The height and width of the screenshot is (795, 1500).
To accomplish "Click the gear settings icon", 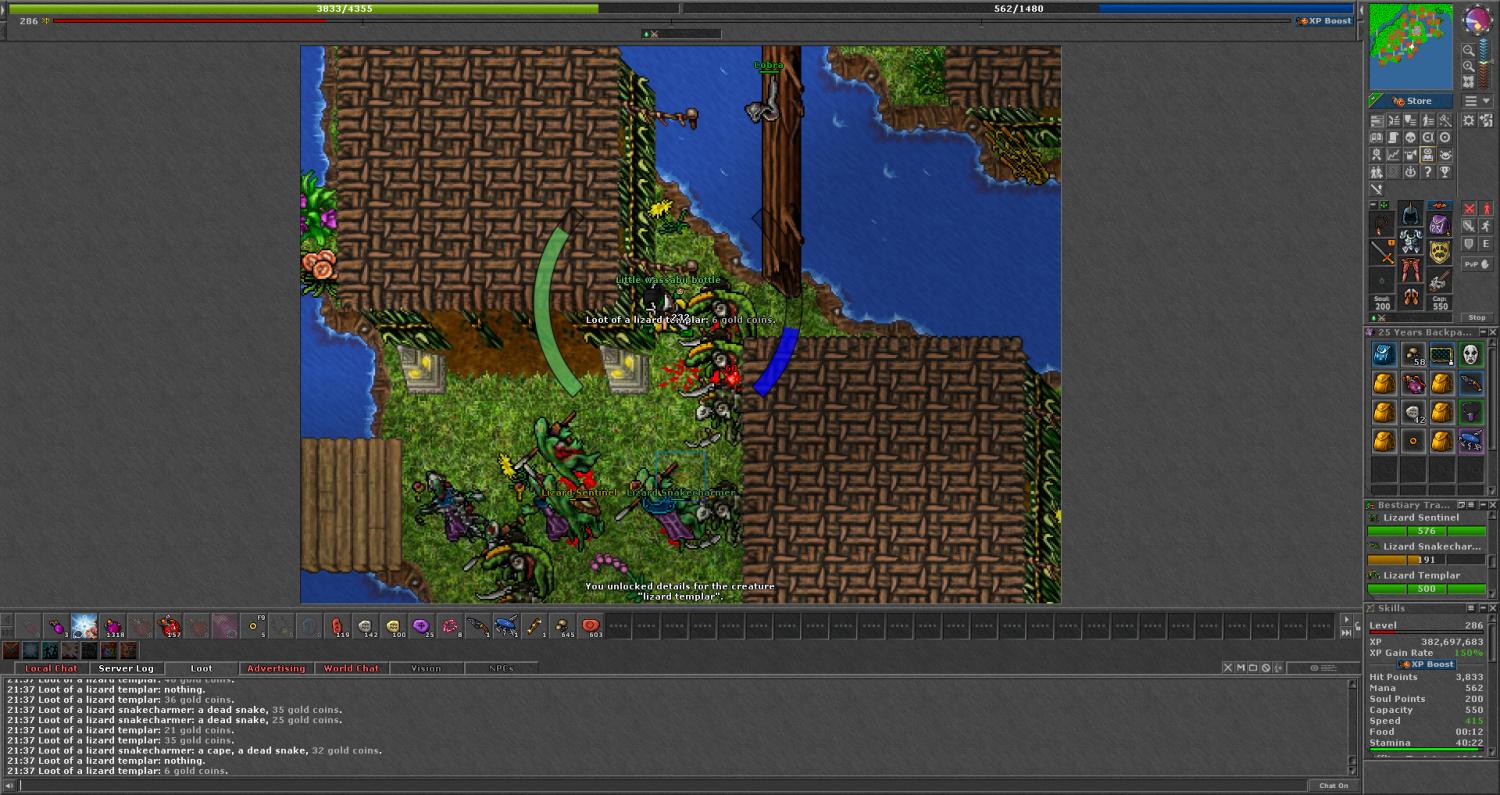I will point(1468,120).
